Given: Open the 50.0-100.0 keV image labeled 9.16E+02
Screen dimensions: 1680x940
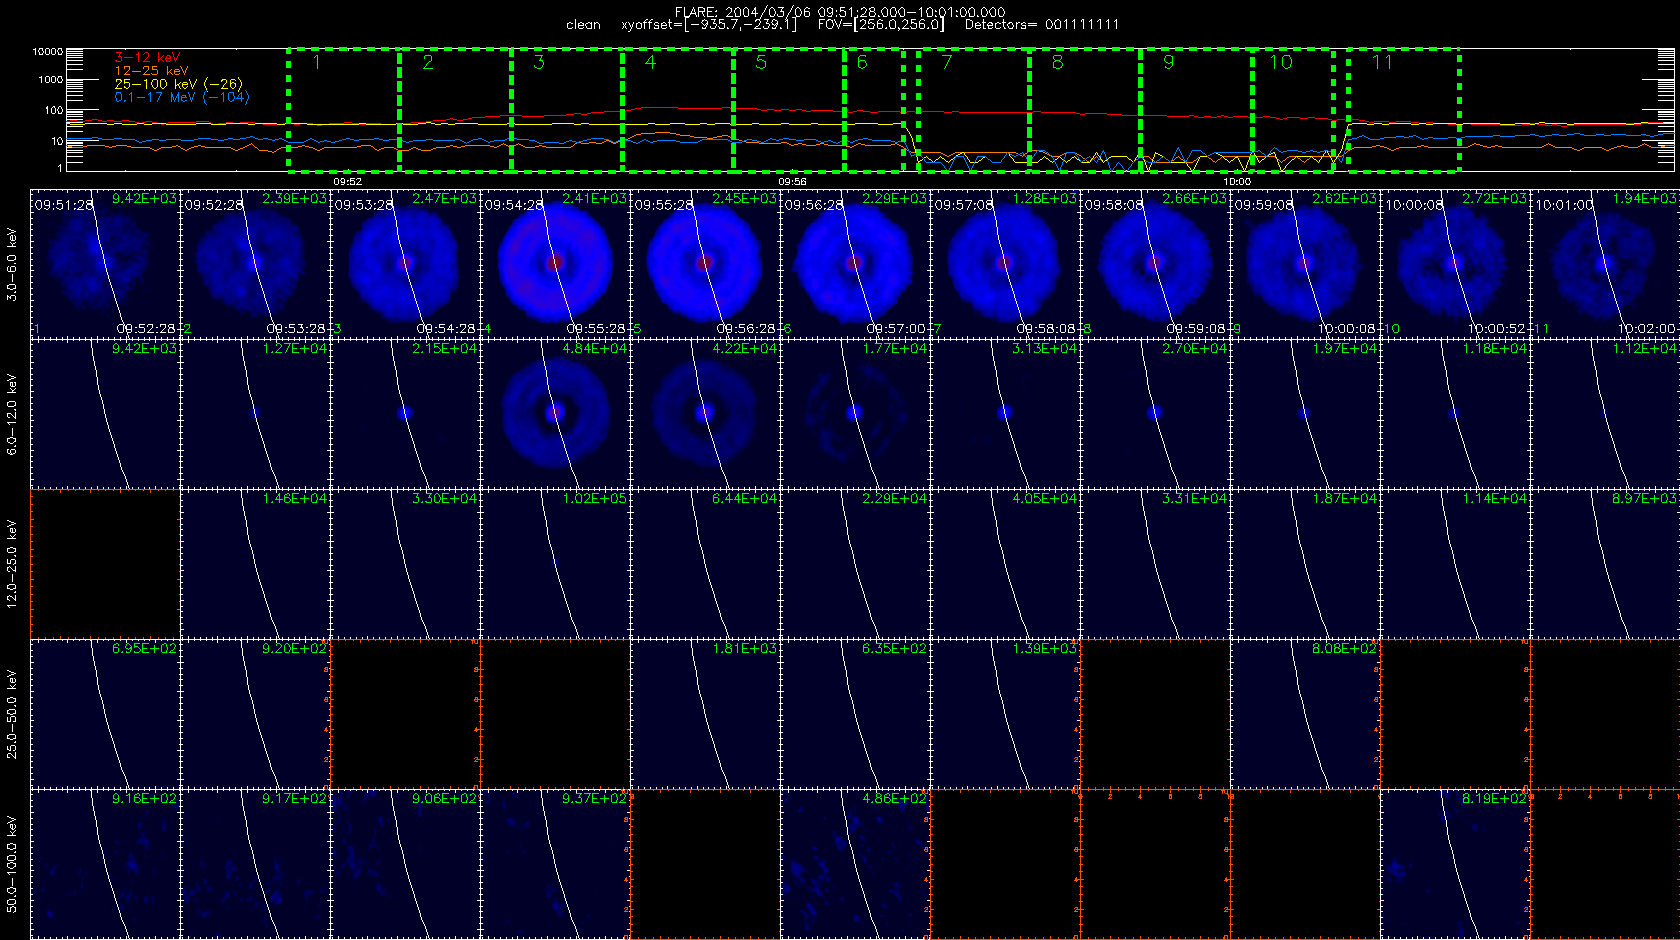Looking at the screenshot, I should coord(105,863).
